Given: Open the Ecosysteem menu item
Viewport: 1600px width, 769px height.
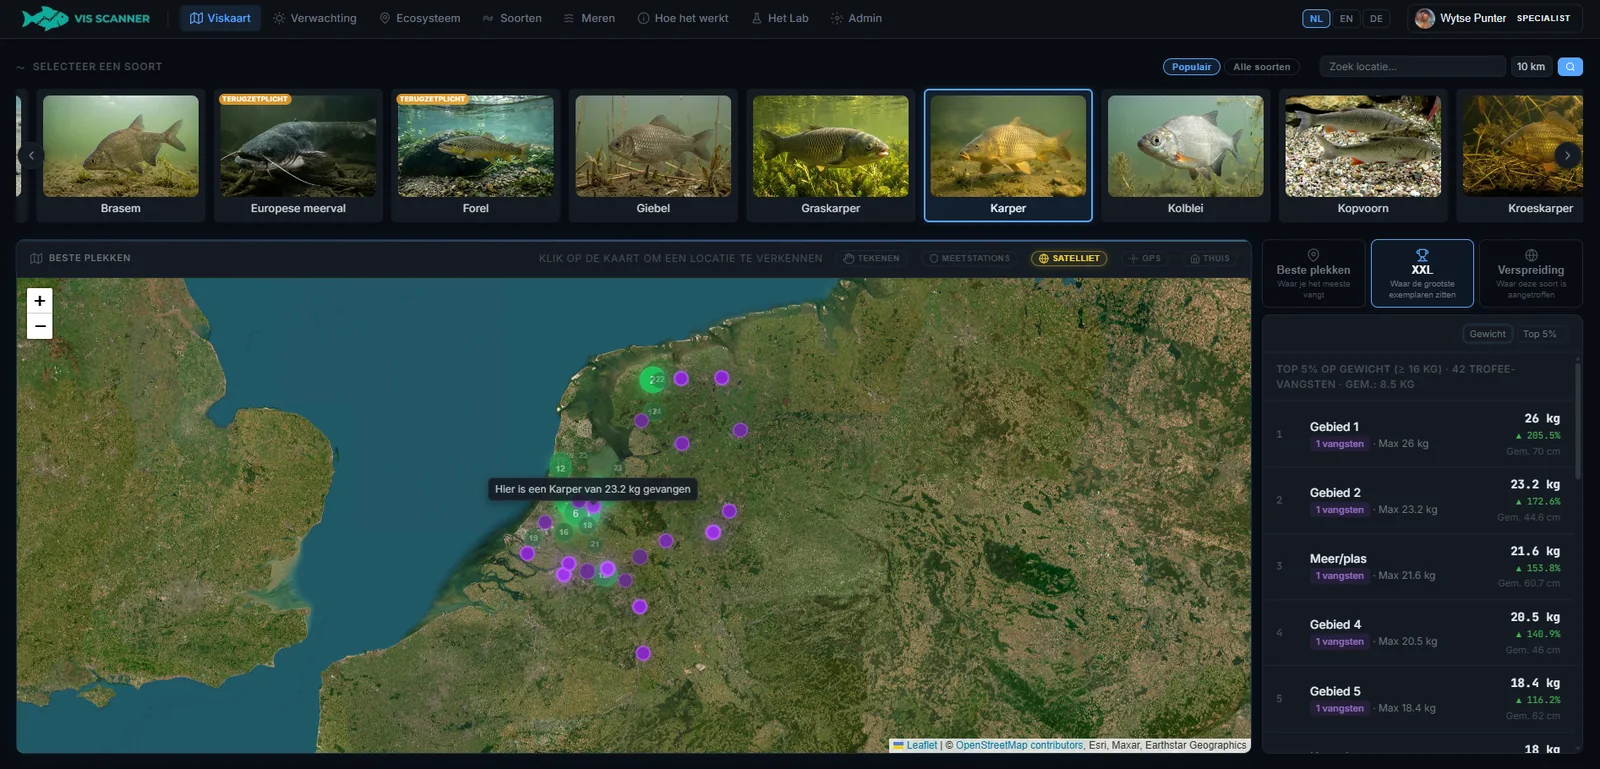Looking at the screenshot, I should click(419, 18).
